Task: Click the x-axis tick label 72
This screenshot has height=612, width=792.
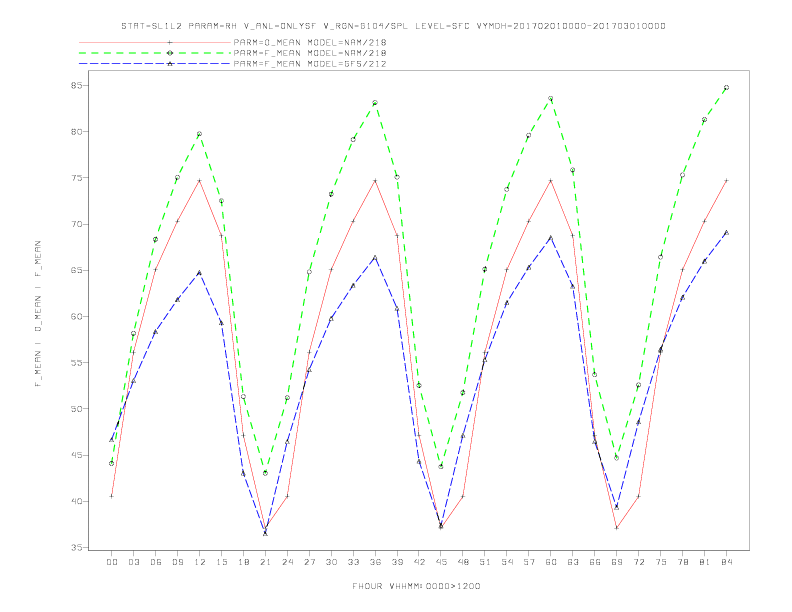Action: click(x=639, y=562)
